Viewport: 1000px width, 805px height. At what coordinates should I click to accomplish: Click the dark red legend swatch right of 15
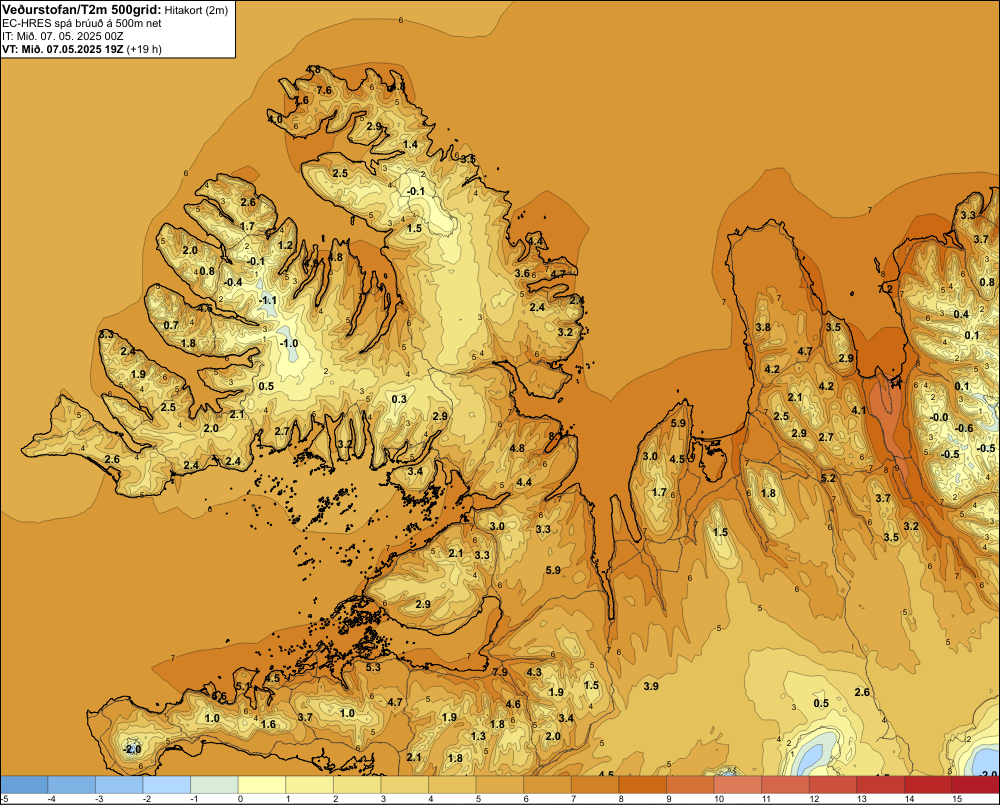[976, 785]
